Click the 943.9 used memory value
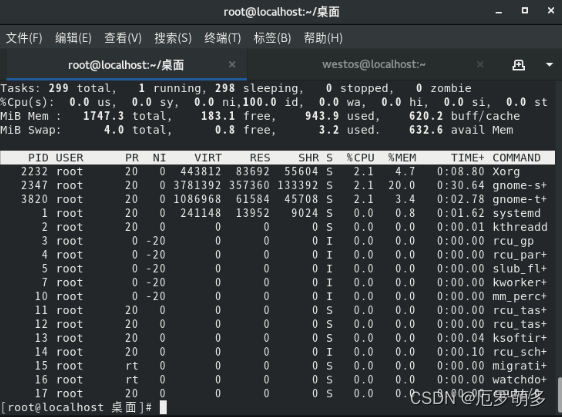The image size is (562, 417). click(x=322, y=116)
